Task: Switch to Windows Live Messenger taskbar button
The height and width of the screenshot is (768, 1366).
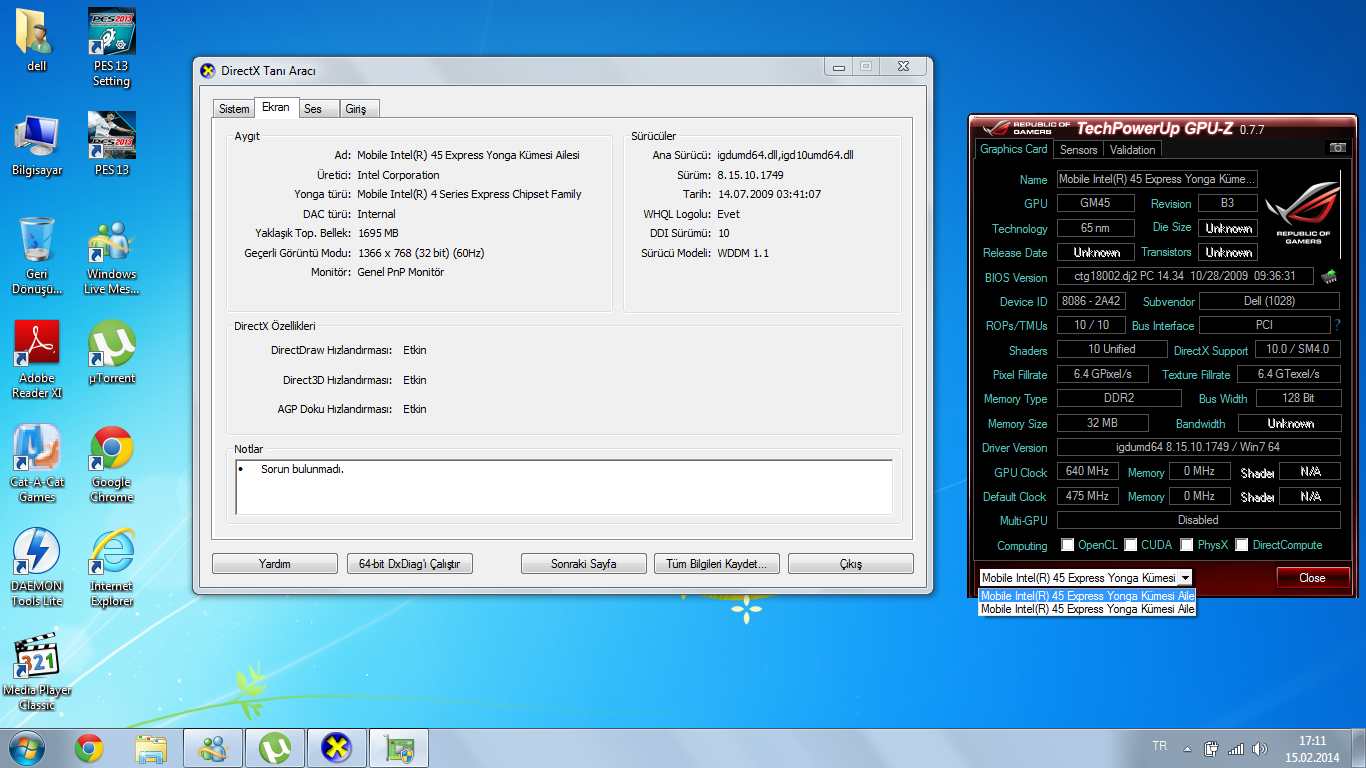Action: [213, 748]
